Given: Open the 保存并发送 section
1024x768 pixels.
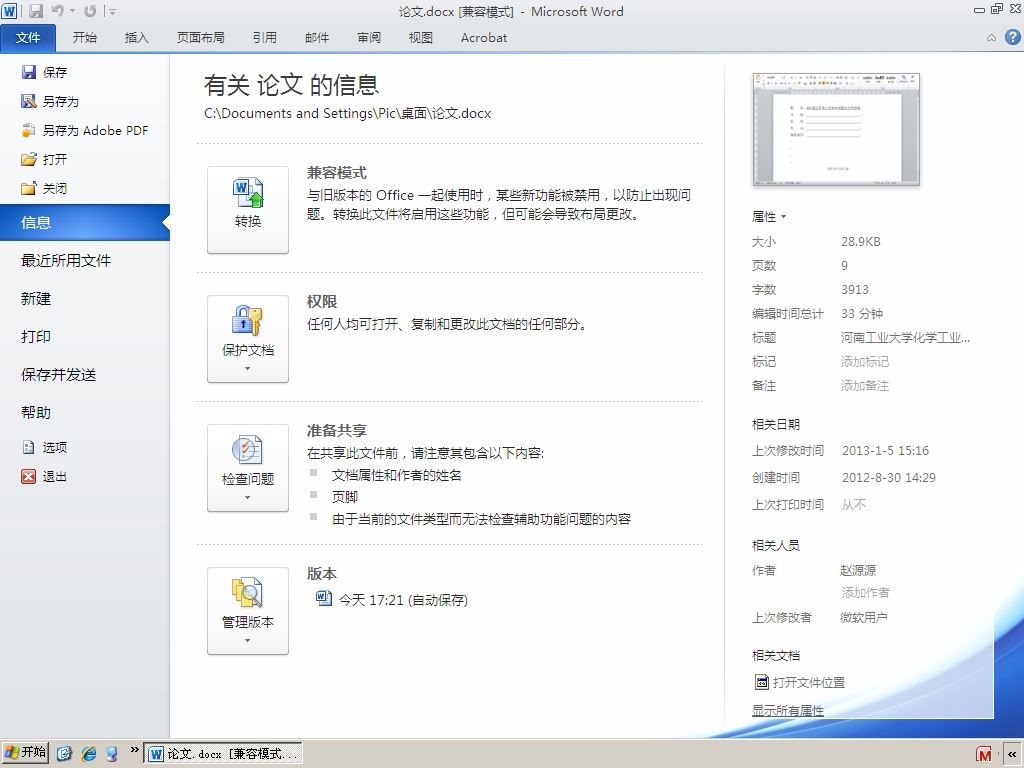Looking at the screenshot, I should coord(59,374).
